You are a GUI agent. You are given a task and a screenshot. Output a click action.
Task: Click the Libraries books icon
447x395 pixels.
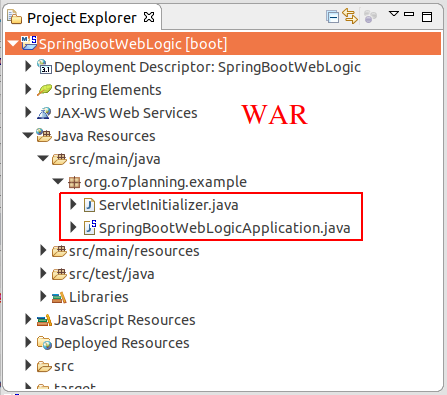click(59, 297)
